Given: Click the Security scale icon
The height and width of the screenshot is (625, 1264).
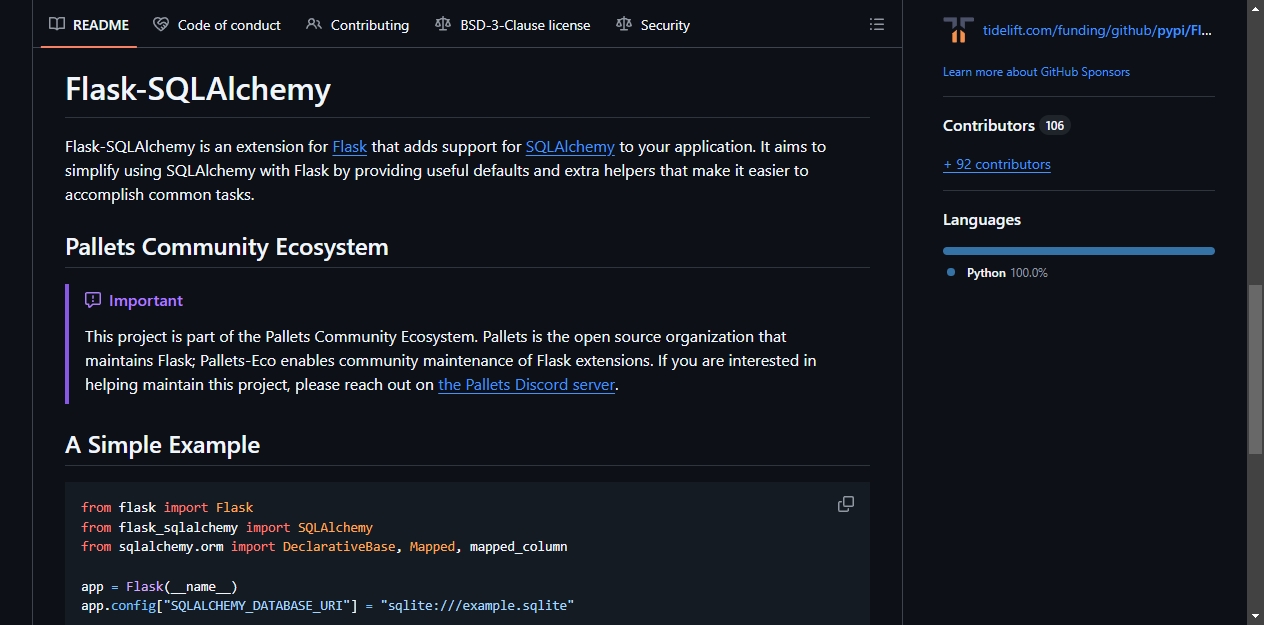Looking at the screenshot, I should click(624, 25).
